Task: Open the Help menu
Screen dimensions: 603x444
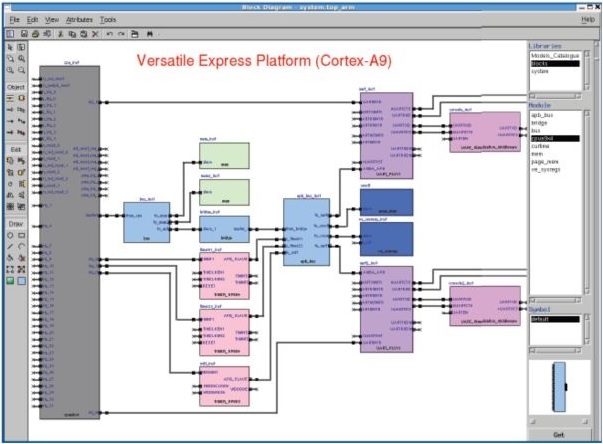Action: click(x=588, y=20)
